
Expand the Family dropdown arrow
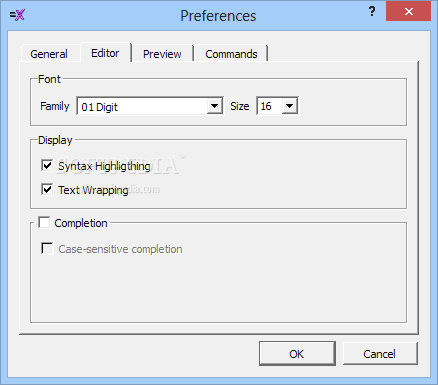pyautogui.click(x=215, y=106)
